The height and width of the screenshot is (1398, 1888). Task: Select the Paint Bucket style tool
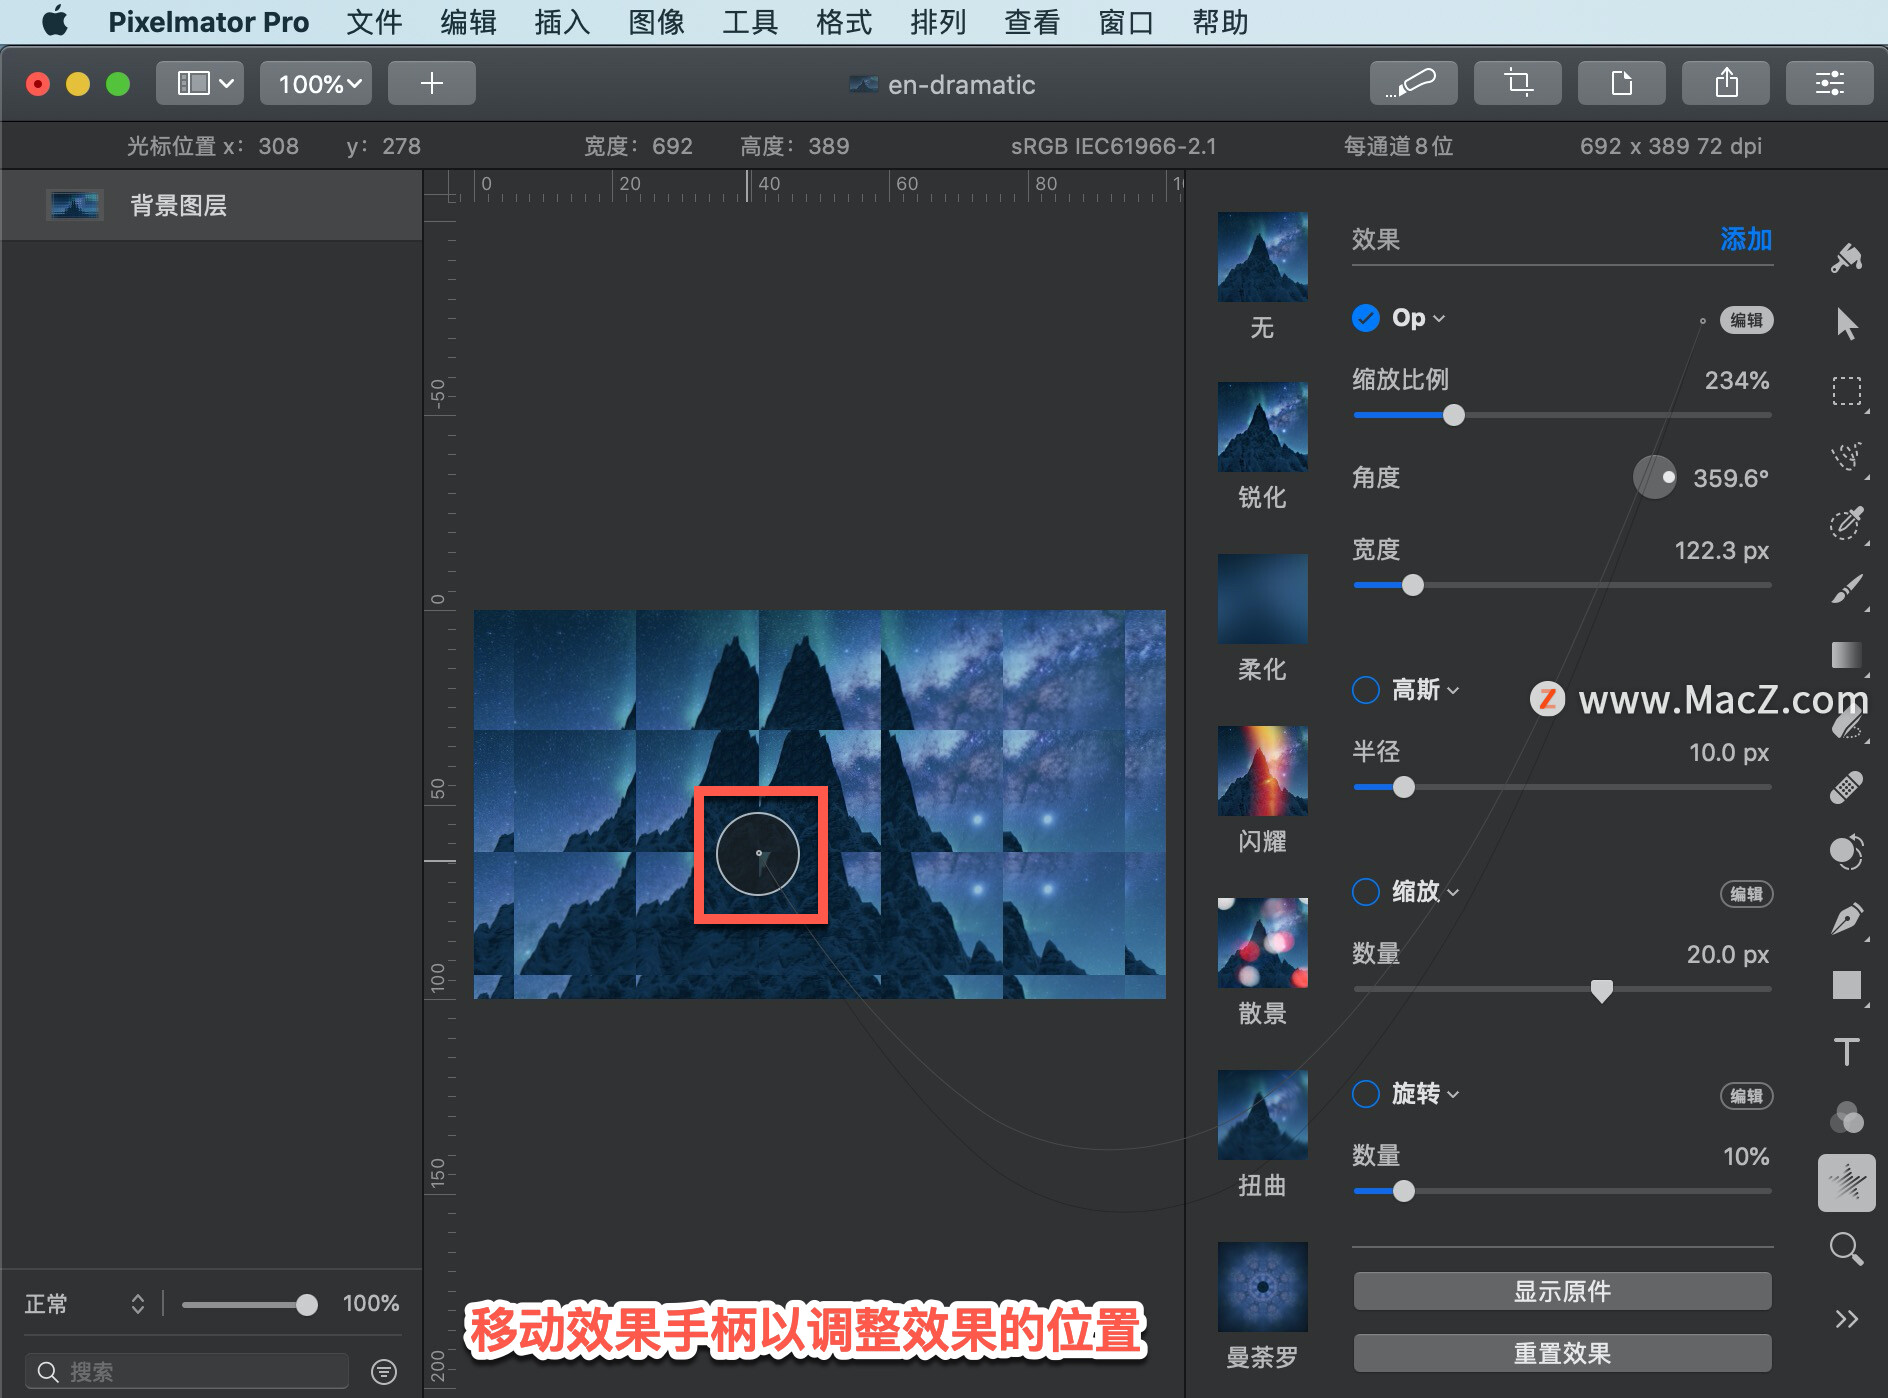[x=1846, y=258]
